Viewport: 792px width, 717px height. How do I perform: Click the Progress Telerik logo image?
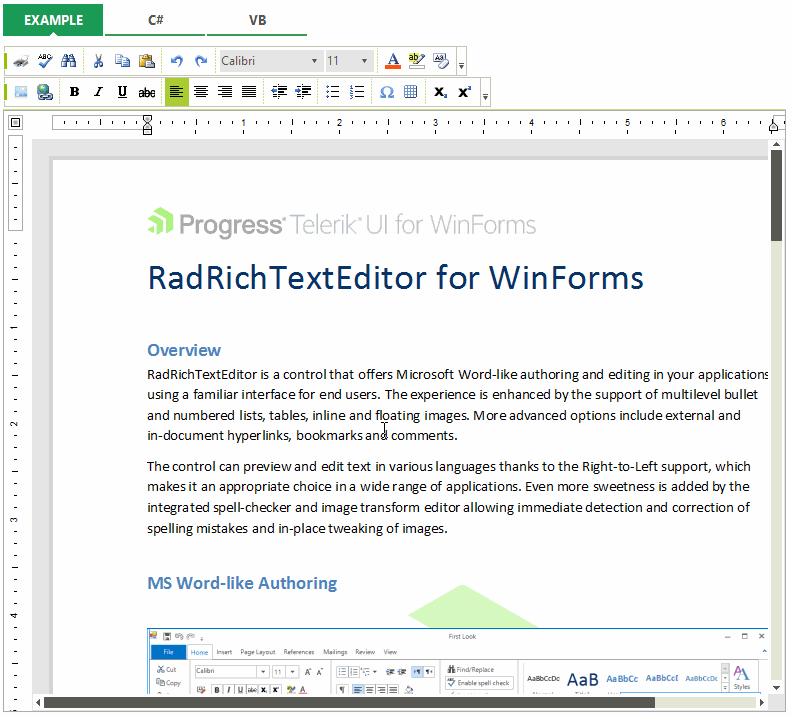click(x=341, y=224)
